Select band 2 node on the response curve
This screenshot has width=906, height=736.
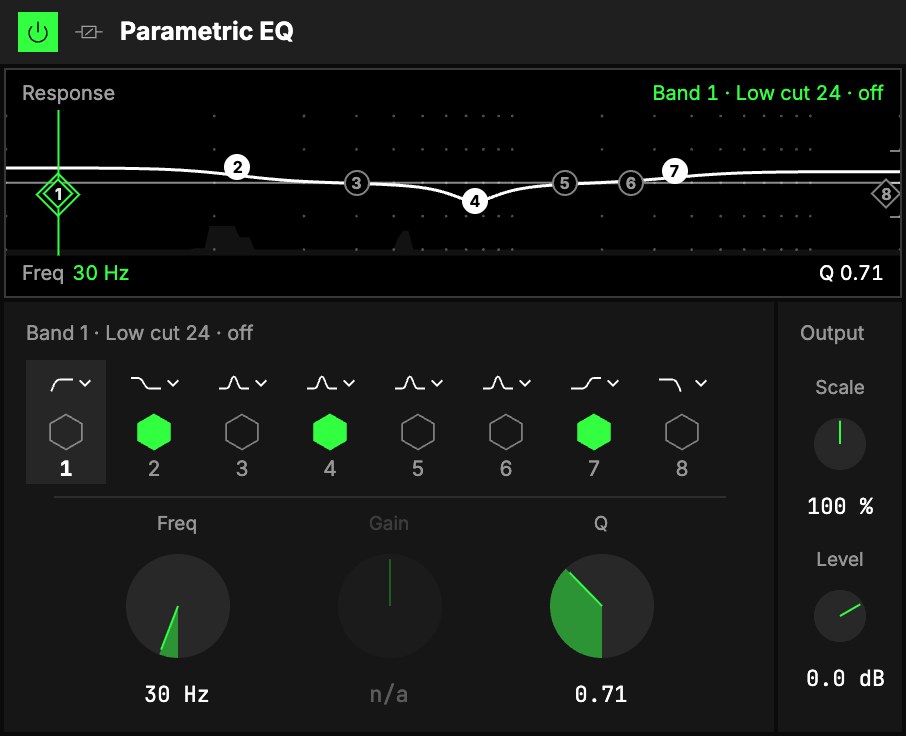tap(237, 168)
